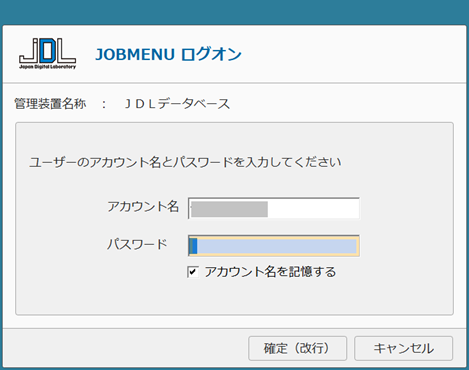Click empty footer area left of 確定（改行）
This screenshot has width=469, height=370.
tap(125, 348)
